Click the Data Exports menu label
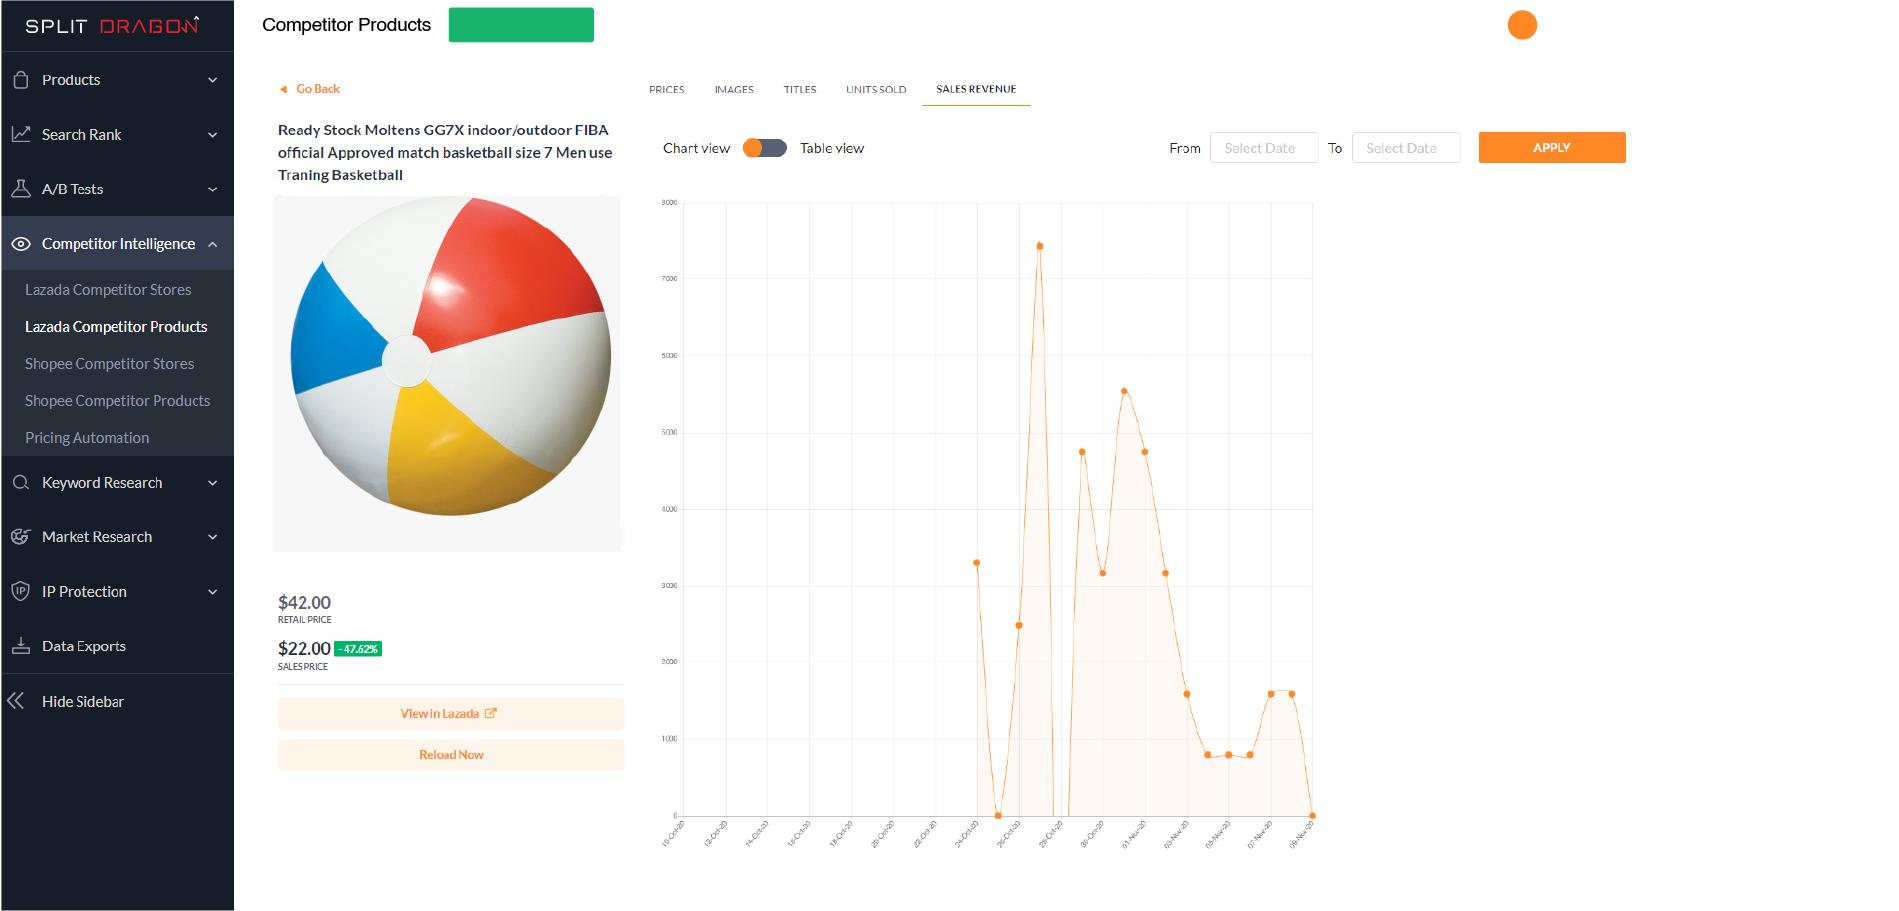The image size is (1899, 911). pos(84,646)
